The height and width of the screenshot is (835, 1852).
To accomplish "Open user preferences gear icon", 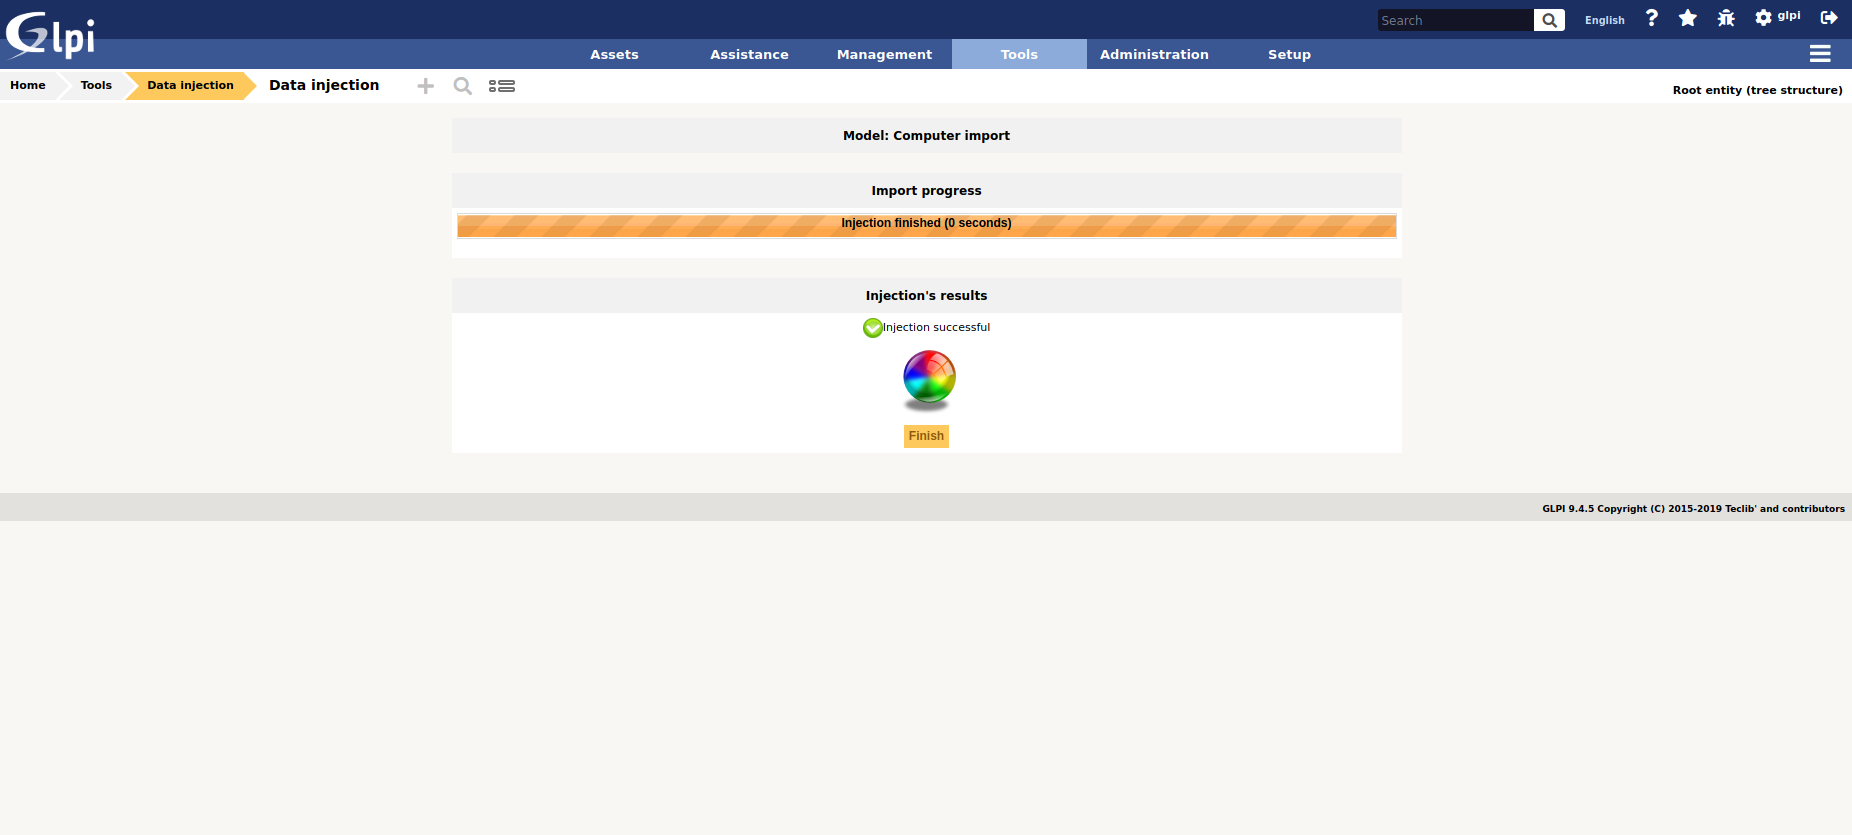I will click(1763, 18).
